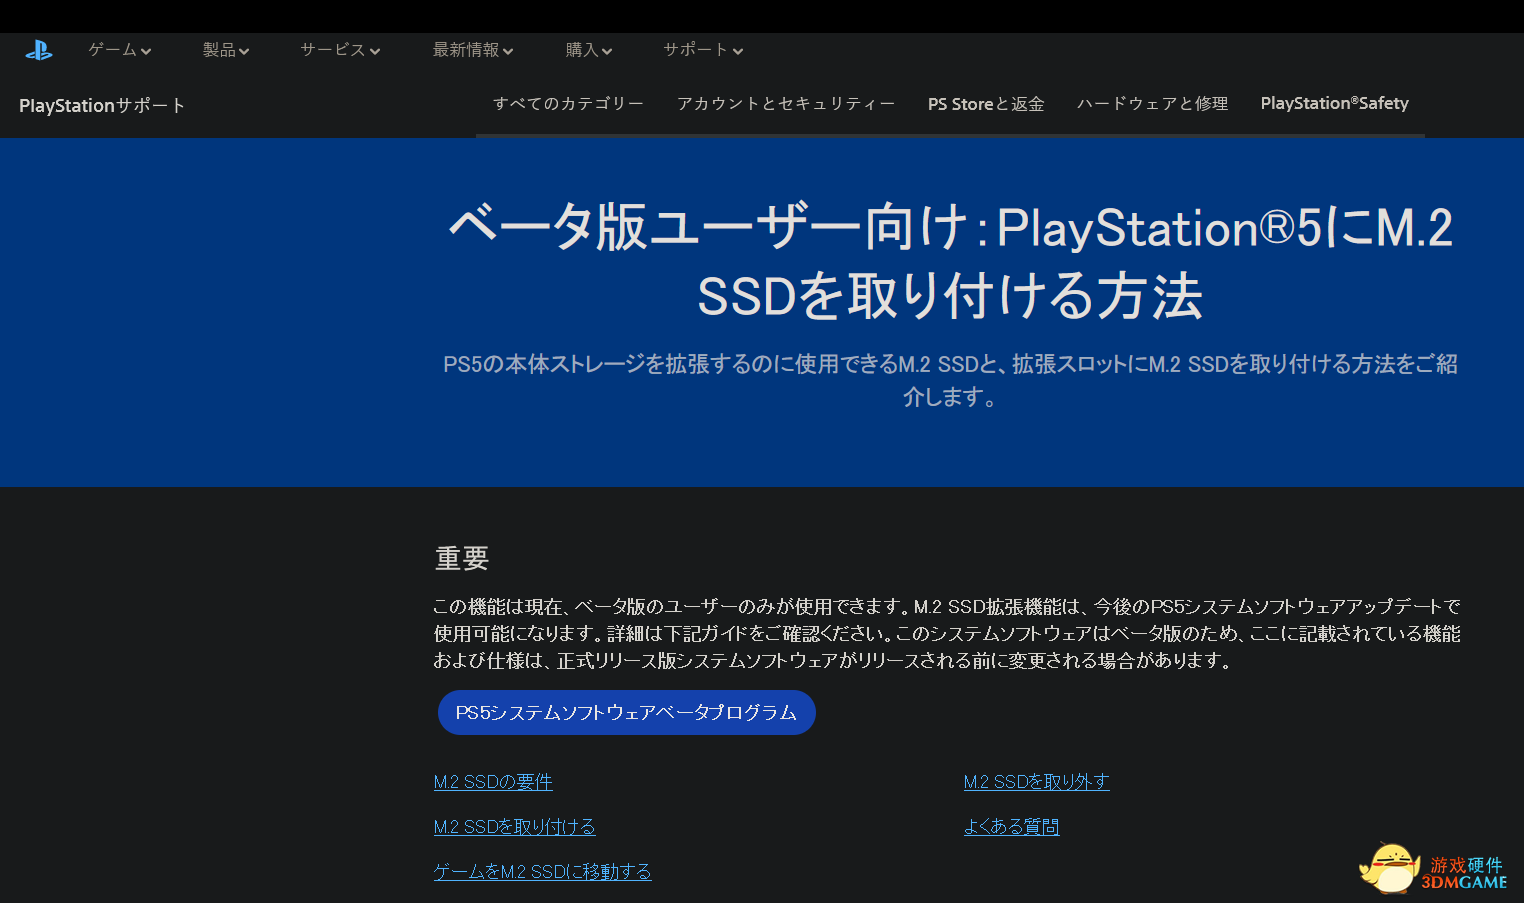
Task: Switch to アカウントとセキュリティー tab
Action: [786, 104]
